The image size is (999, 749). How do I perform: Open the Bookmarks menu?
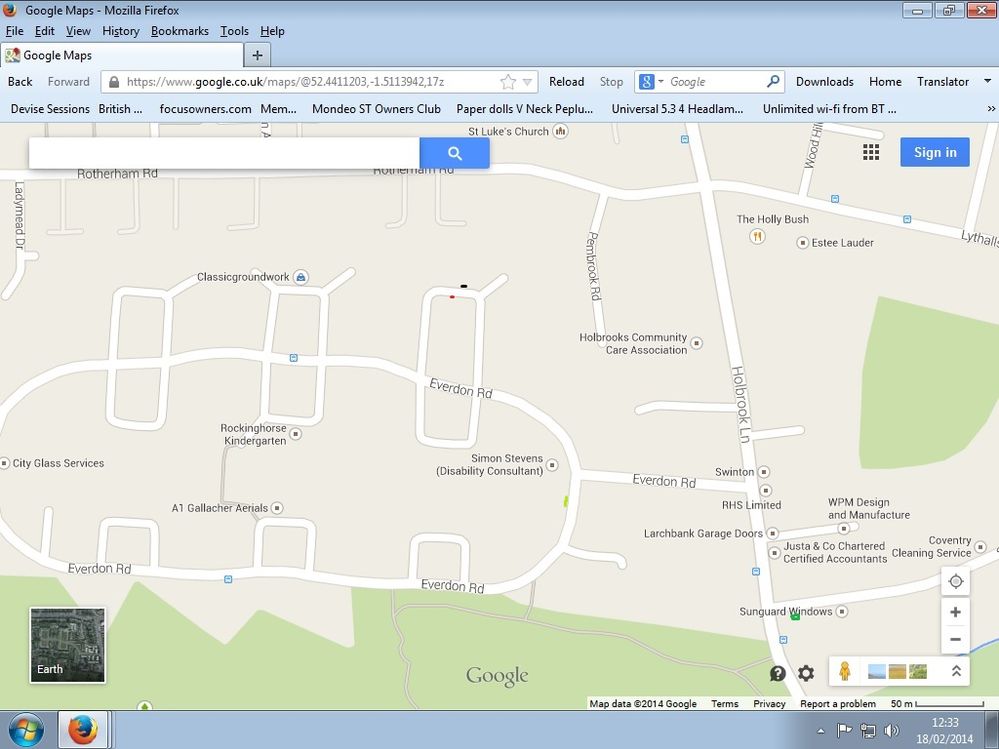tap(180, 31)
